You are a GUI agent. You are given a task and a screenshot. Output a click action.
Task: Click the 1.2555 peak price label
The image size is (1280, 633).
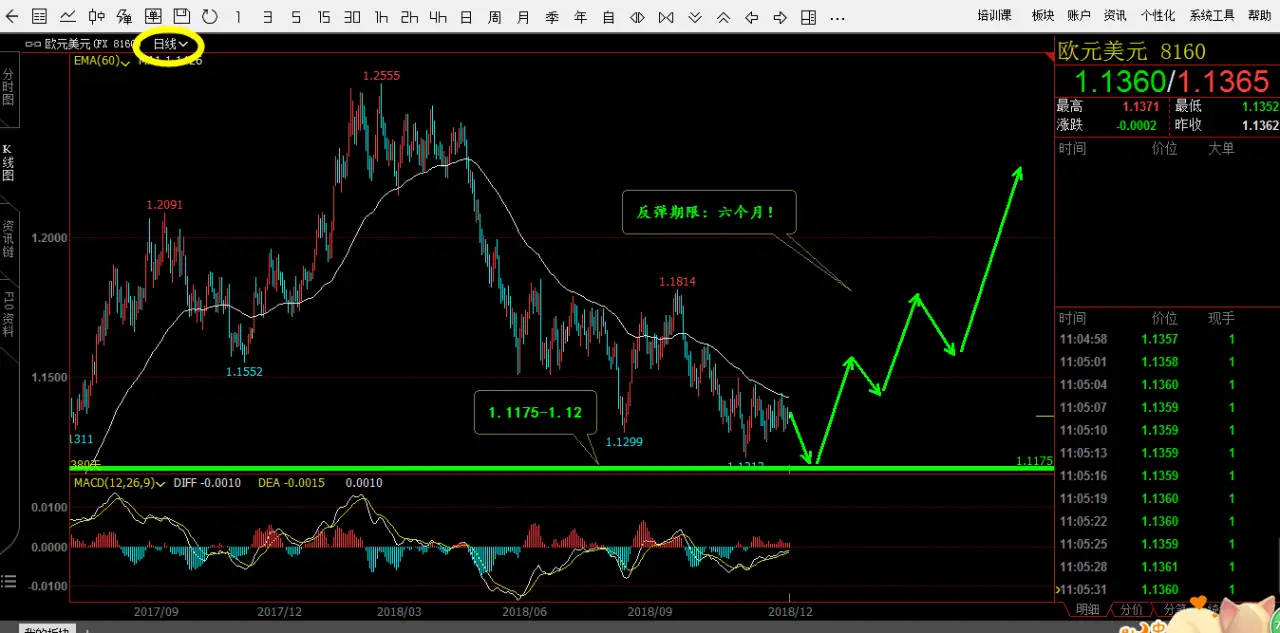(x=381, y=76)
